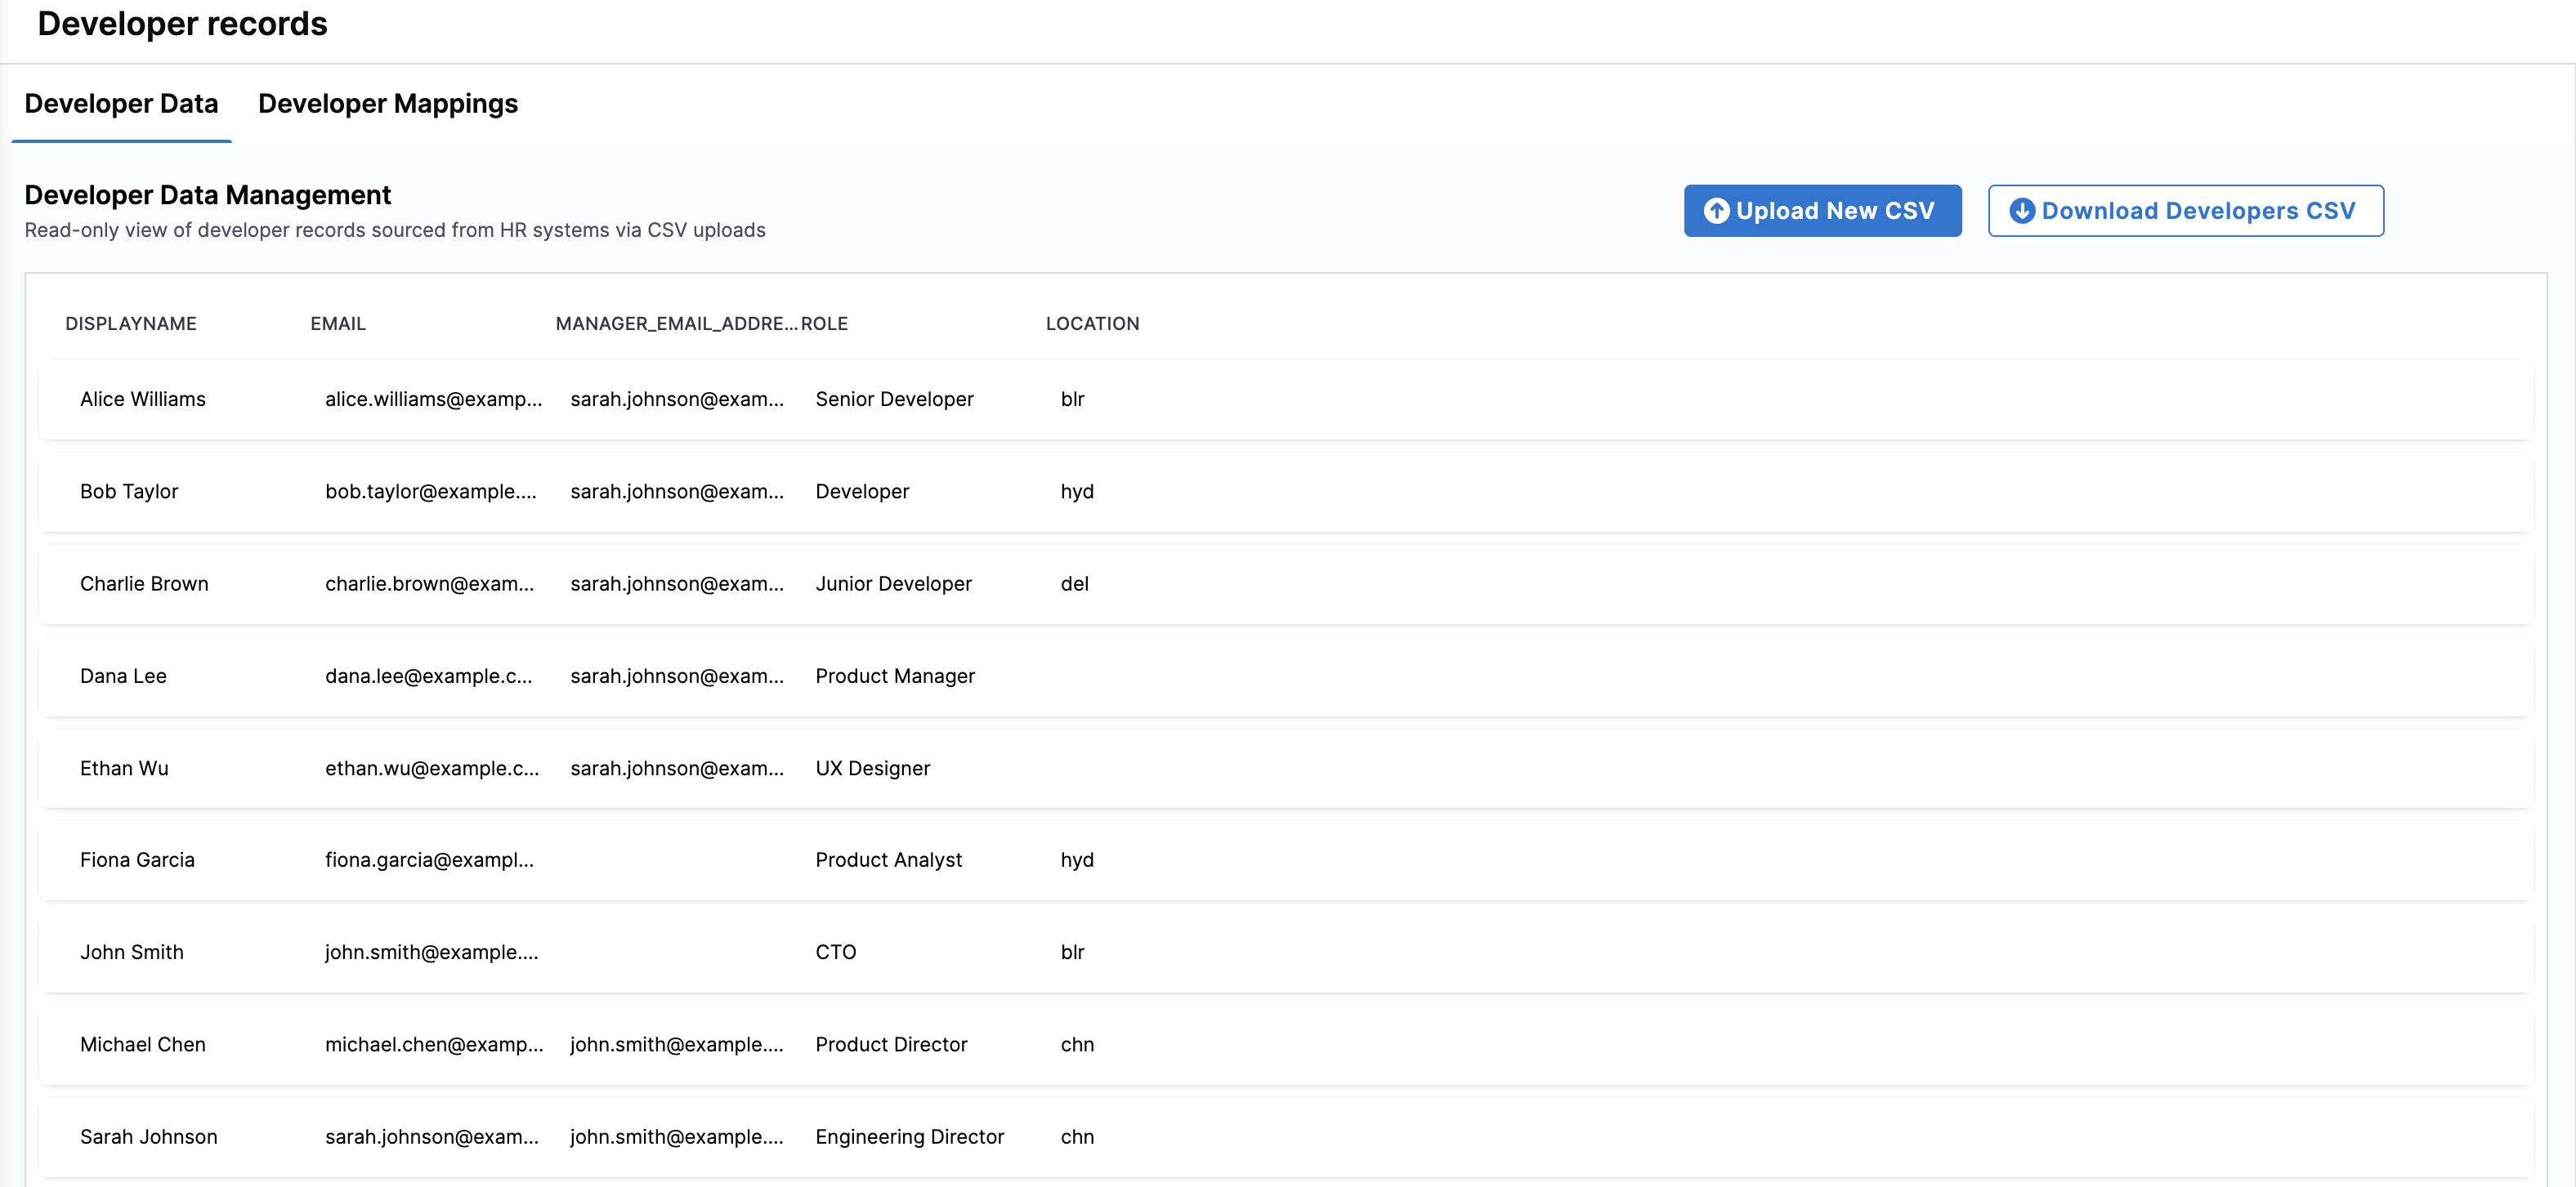Select the Alice Williams row
This screenshot has width=2576, height=1187.
pos(143,400)
